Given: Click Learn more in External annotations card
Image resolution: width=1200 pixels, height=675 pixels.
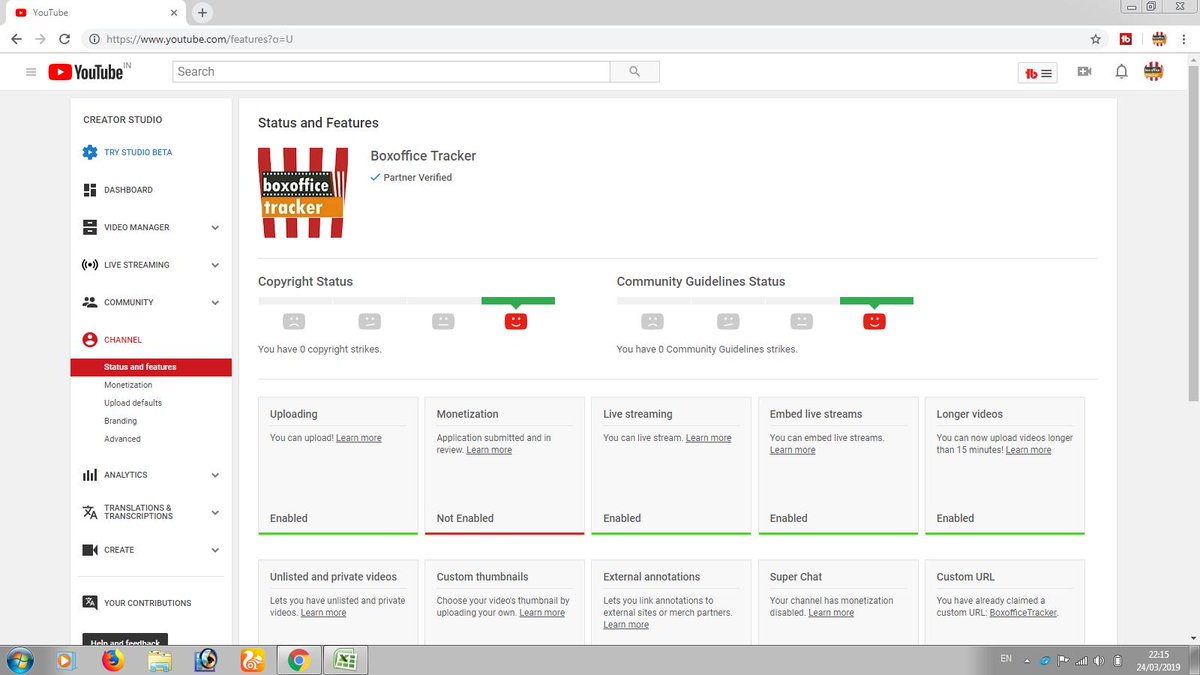Looking at the screenshot, I should [x=626, y=625].
